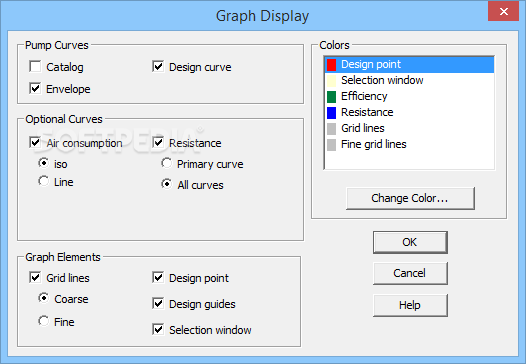
Task: Close the Graph Display dialog
Action: click(503, 12)
